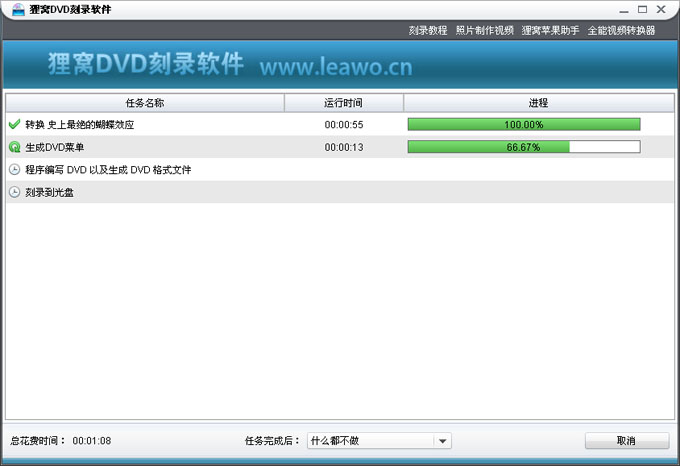The width and height of the screenshot is (680, 466).
Task: Click the 00:00:55 run time value
Action: click(x=344, y=125)
